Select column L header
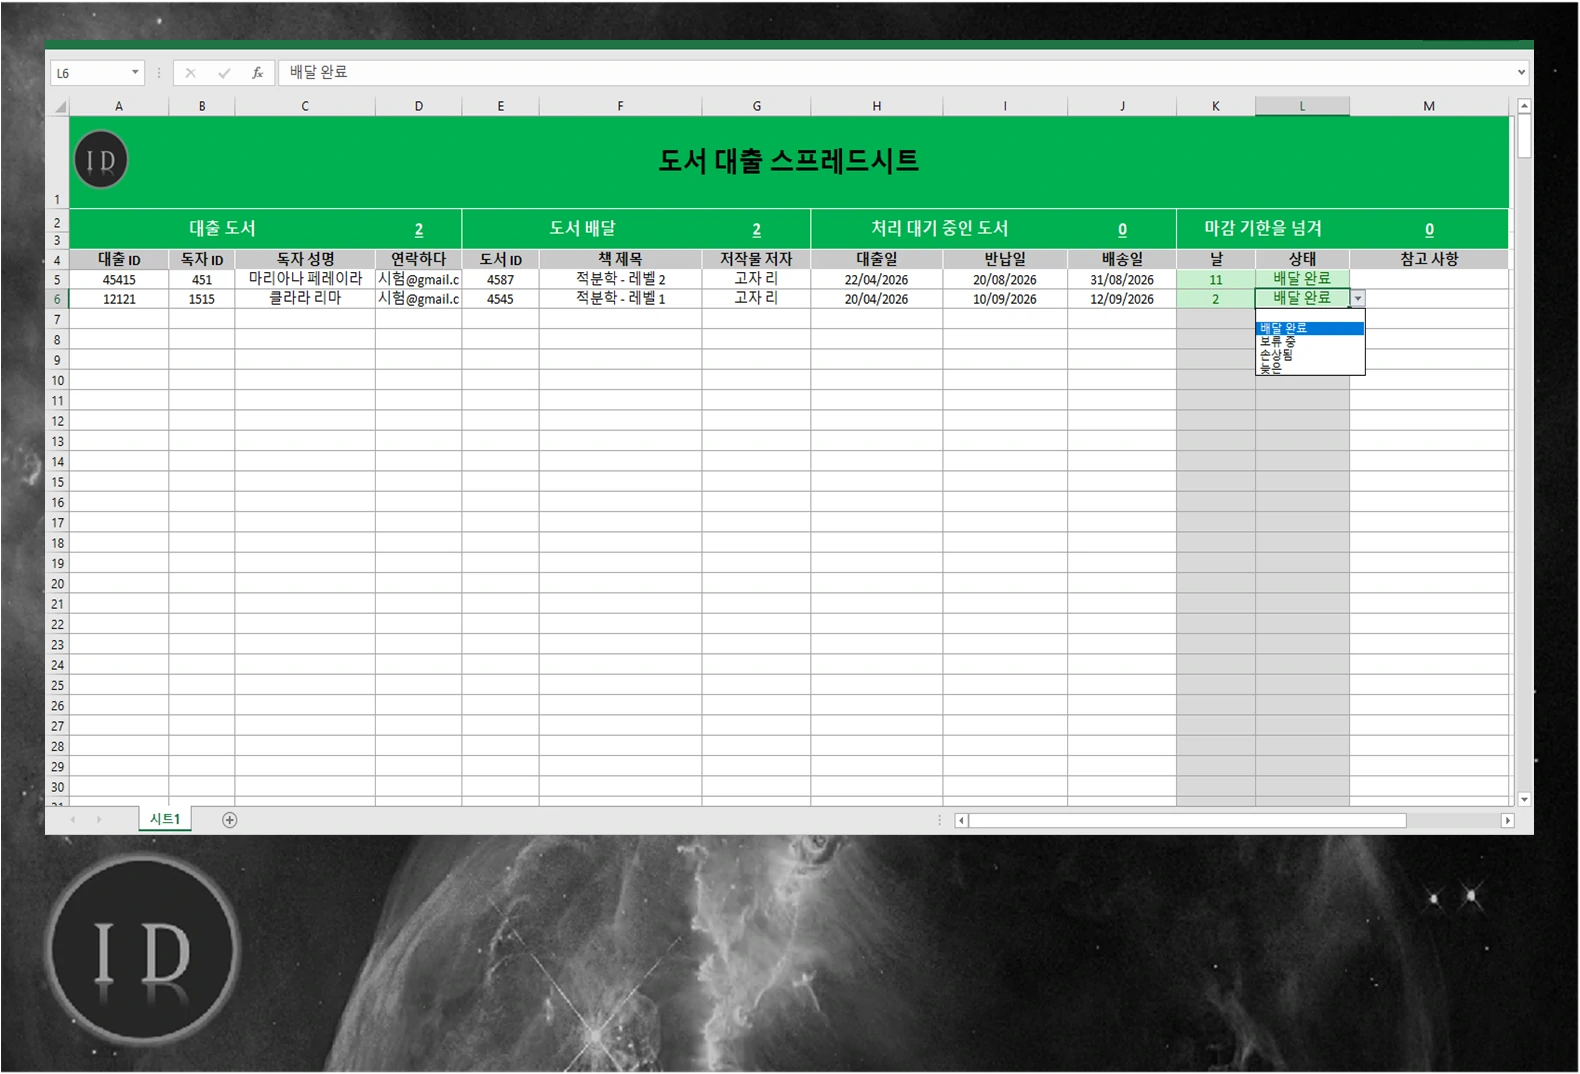1580x1074 pixels. [x=1302, y=106]
